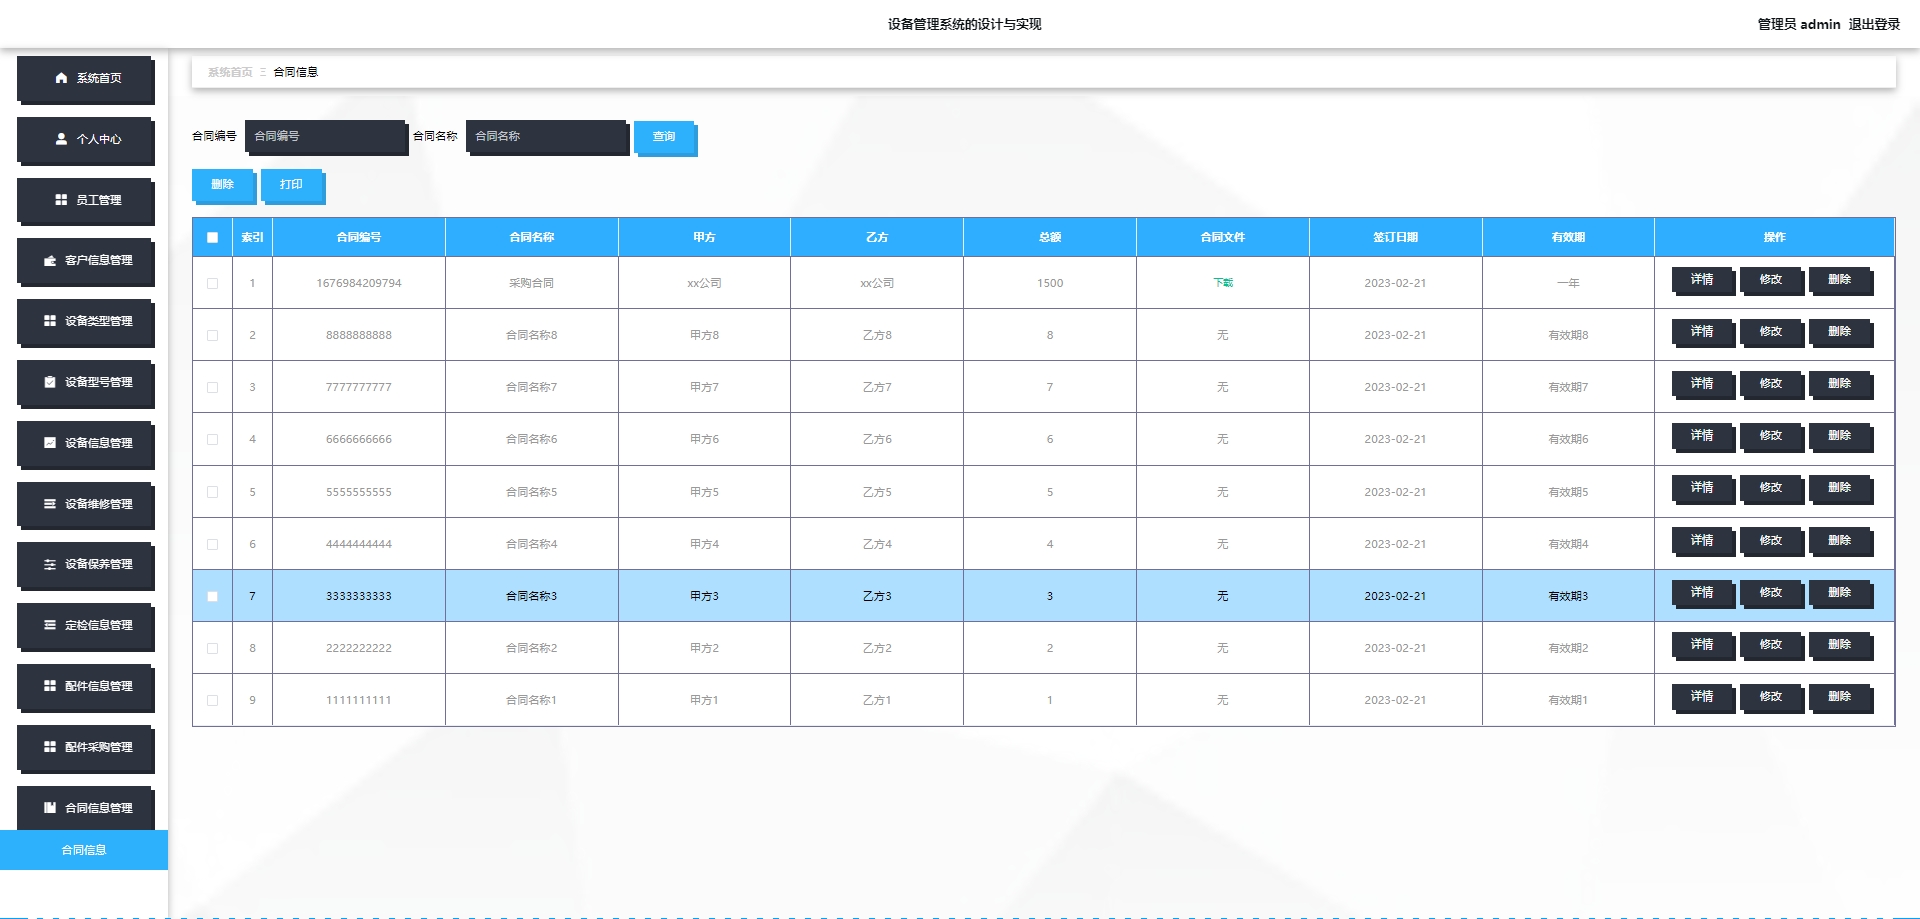This screenshot has width=1920, height=919.
Task: Click 下载 link in 采购合同 row
Action: (x=1222, y=283)
